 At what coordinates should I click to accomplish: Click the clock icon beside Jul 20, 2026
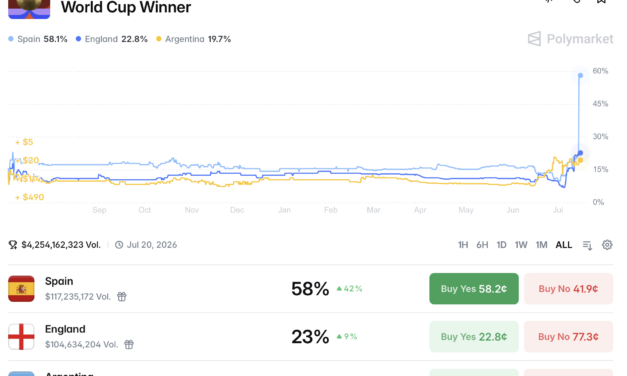(119, 245)
